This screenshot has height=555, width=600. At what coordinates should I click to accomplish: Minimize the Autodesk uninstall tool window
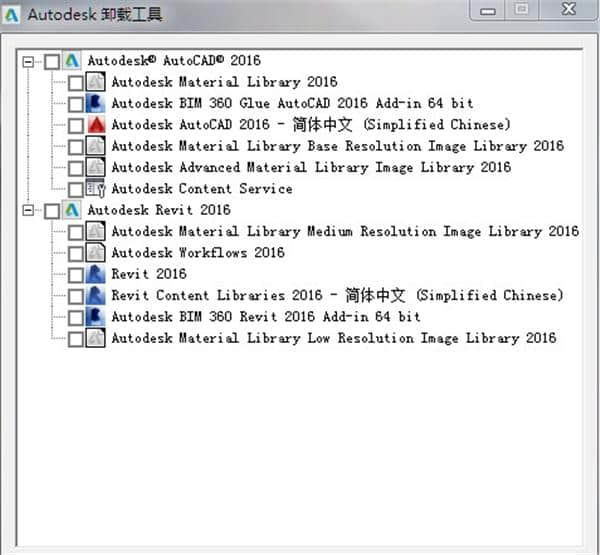pyautogui.click(x=489, y=11)
